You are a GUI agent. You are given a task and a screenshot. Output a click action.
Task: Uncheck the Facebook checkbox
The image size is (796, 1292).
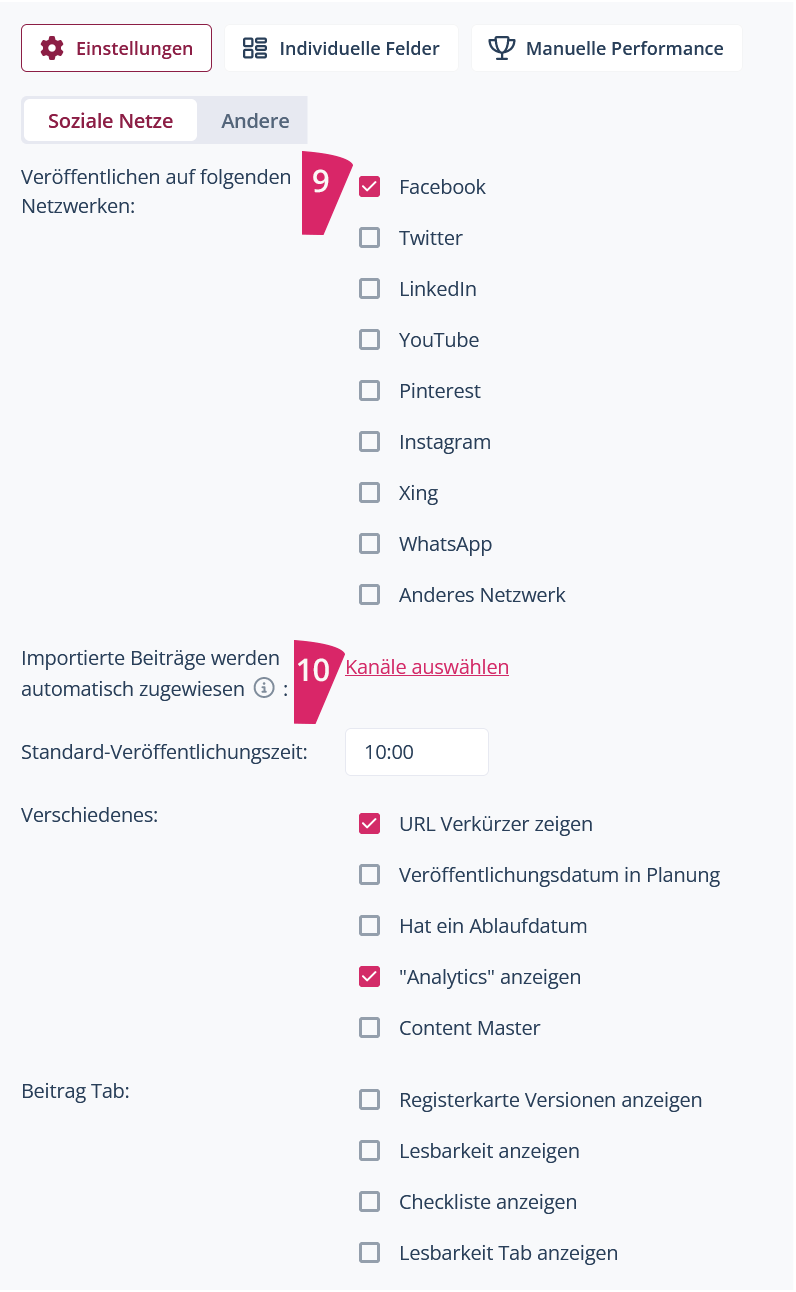pos(370,187)
